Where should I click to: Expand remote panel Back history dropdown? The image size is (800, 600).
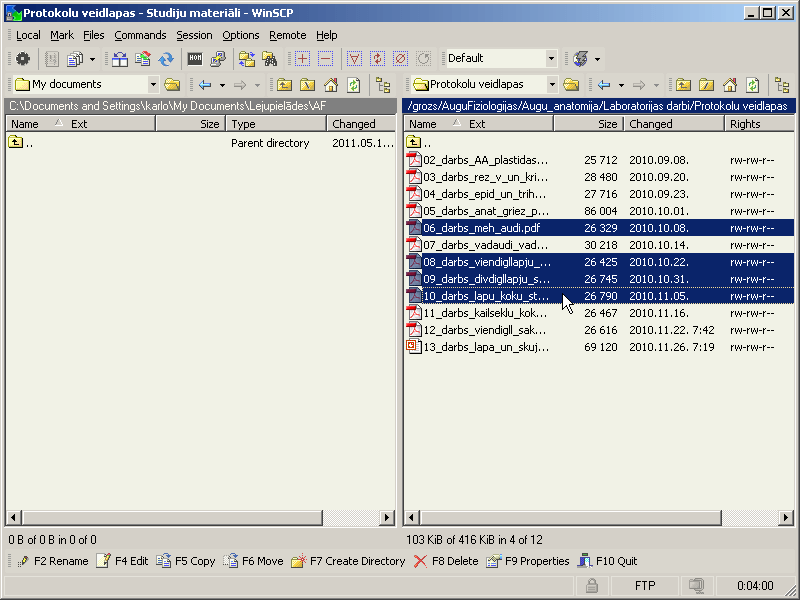point(621,85)
